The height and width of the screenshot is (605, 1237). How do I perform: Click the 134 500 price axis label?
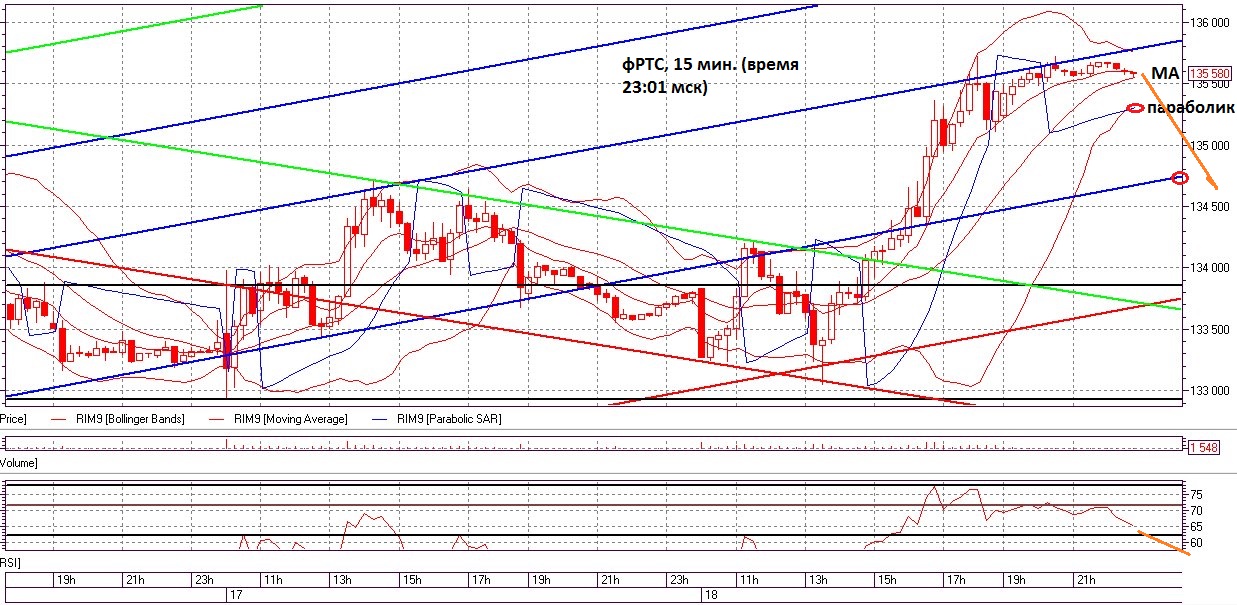(1209, 206)
